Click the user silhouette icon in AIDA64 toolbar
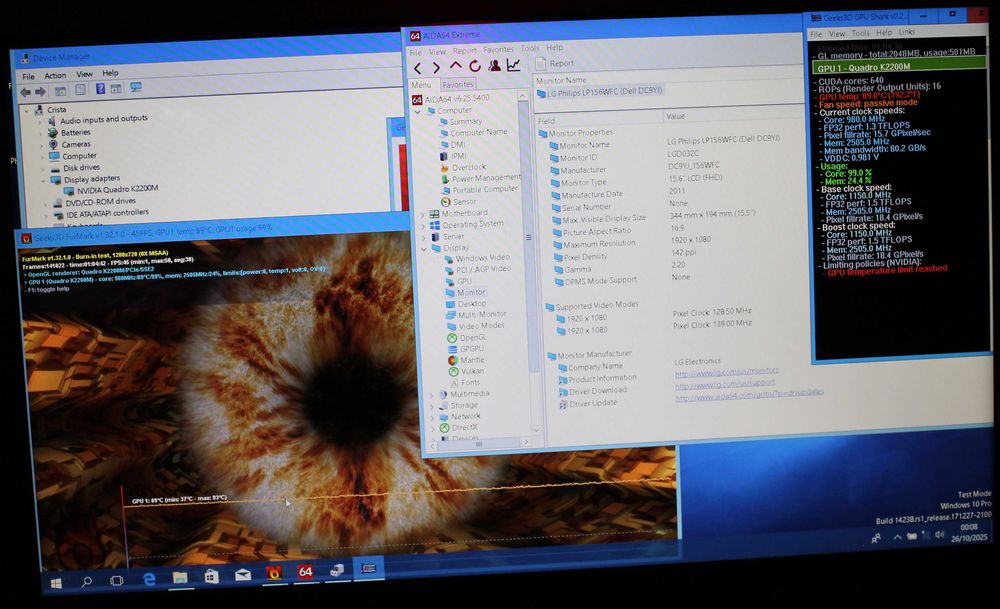 494,65
